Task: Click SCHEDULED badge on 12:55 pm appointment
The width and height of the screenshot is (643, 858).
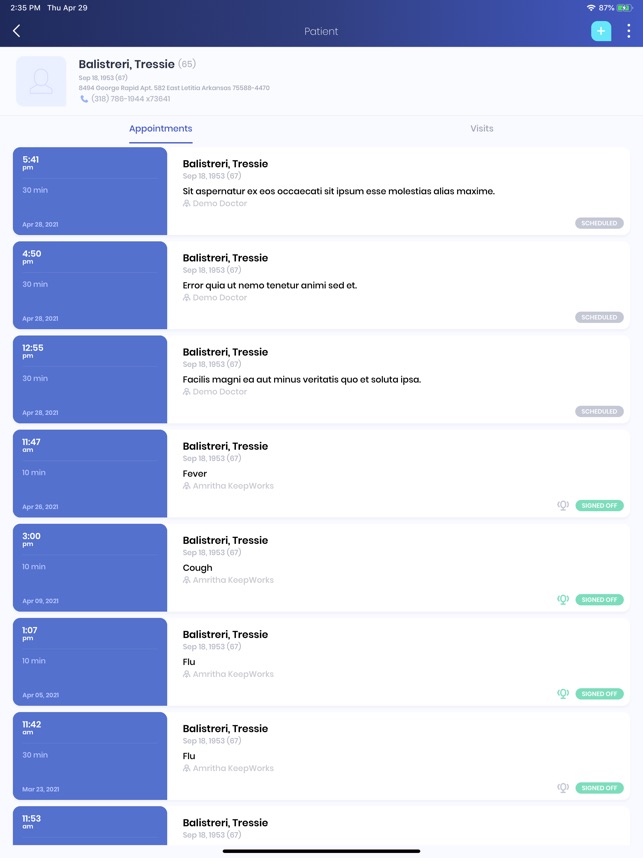Action: [x=599, y=411]
